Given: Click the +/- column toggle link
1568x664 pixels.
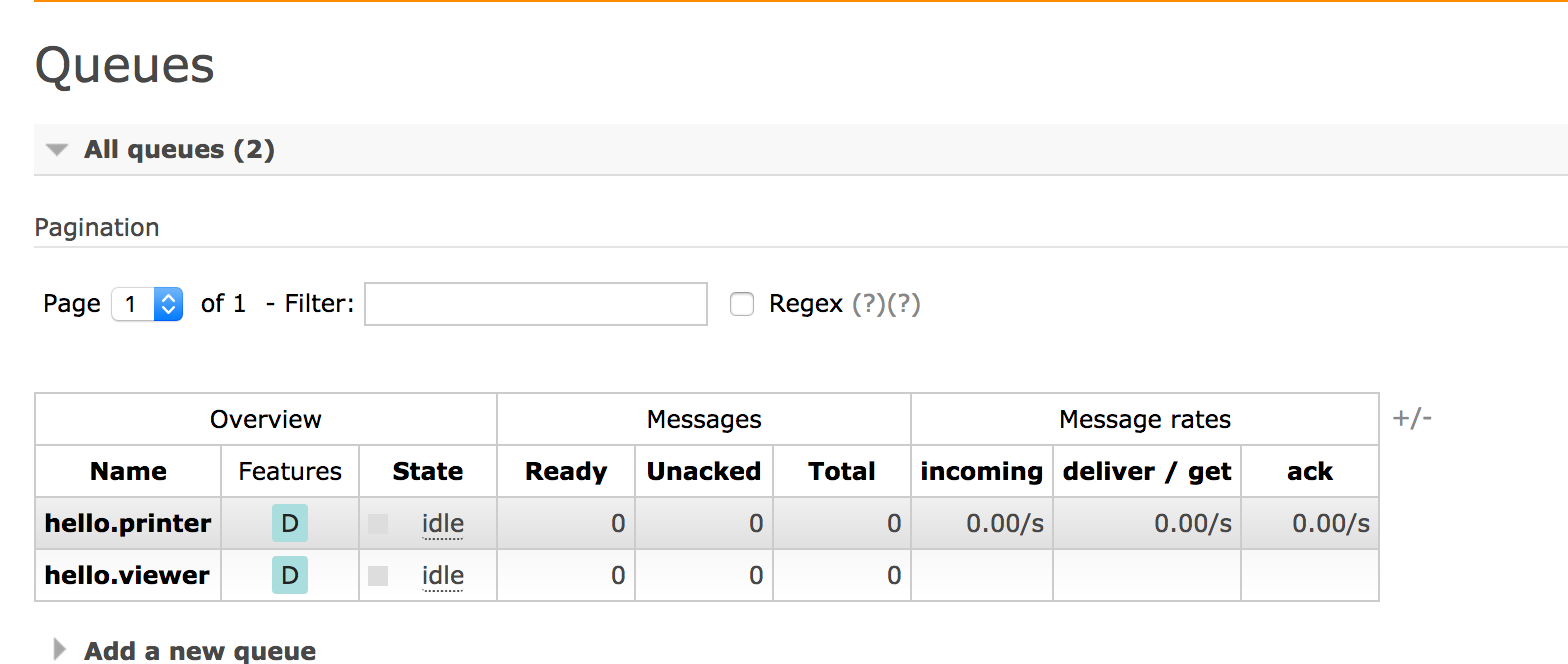Looking at the screenshot, I should coord(1412,418).
